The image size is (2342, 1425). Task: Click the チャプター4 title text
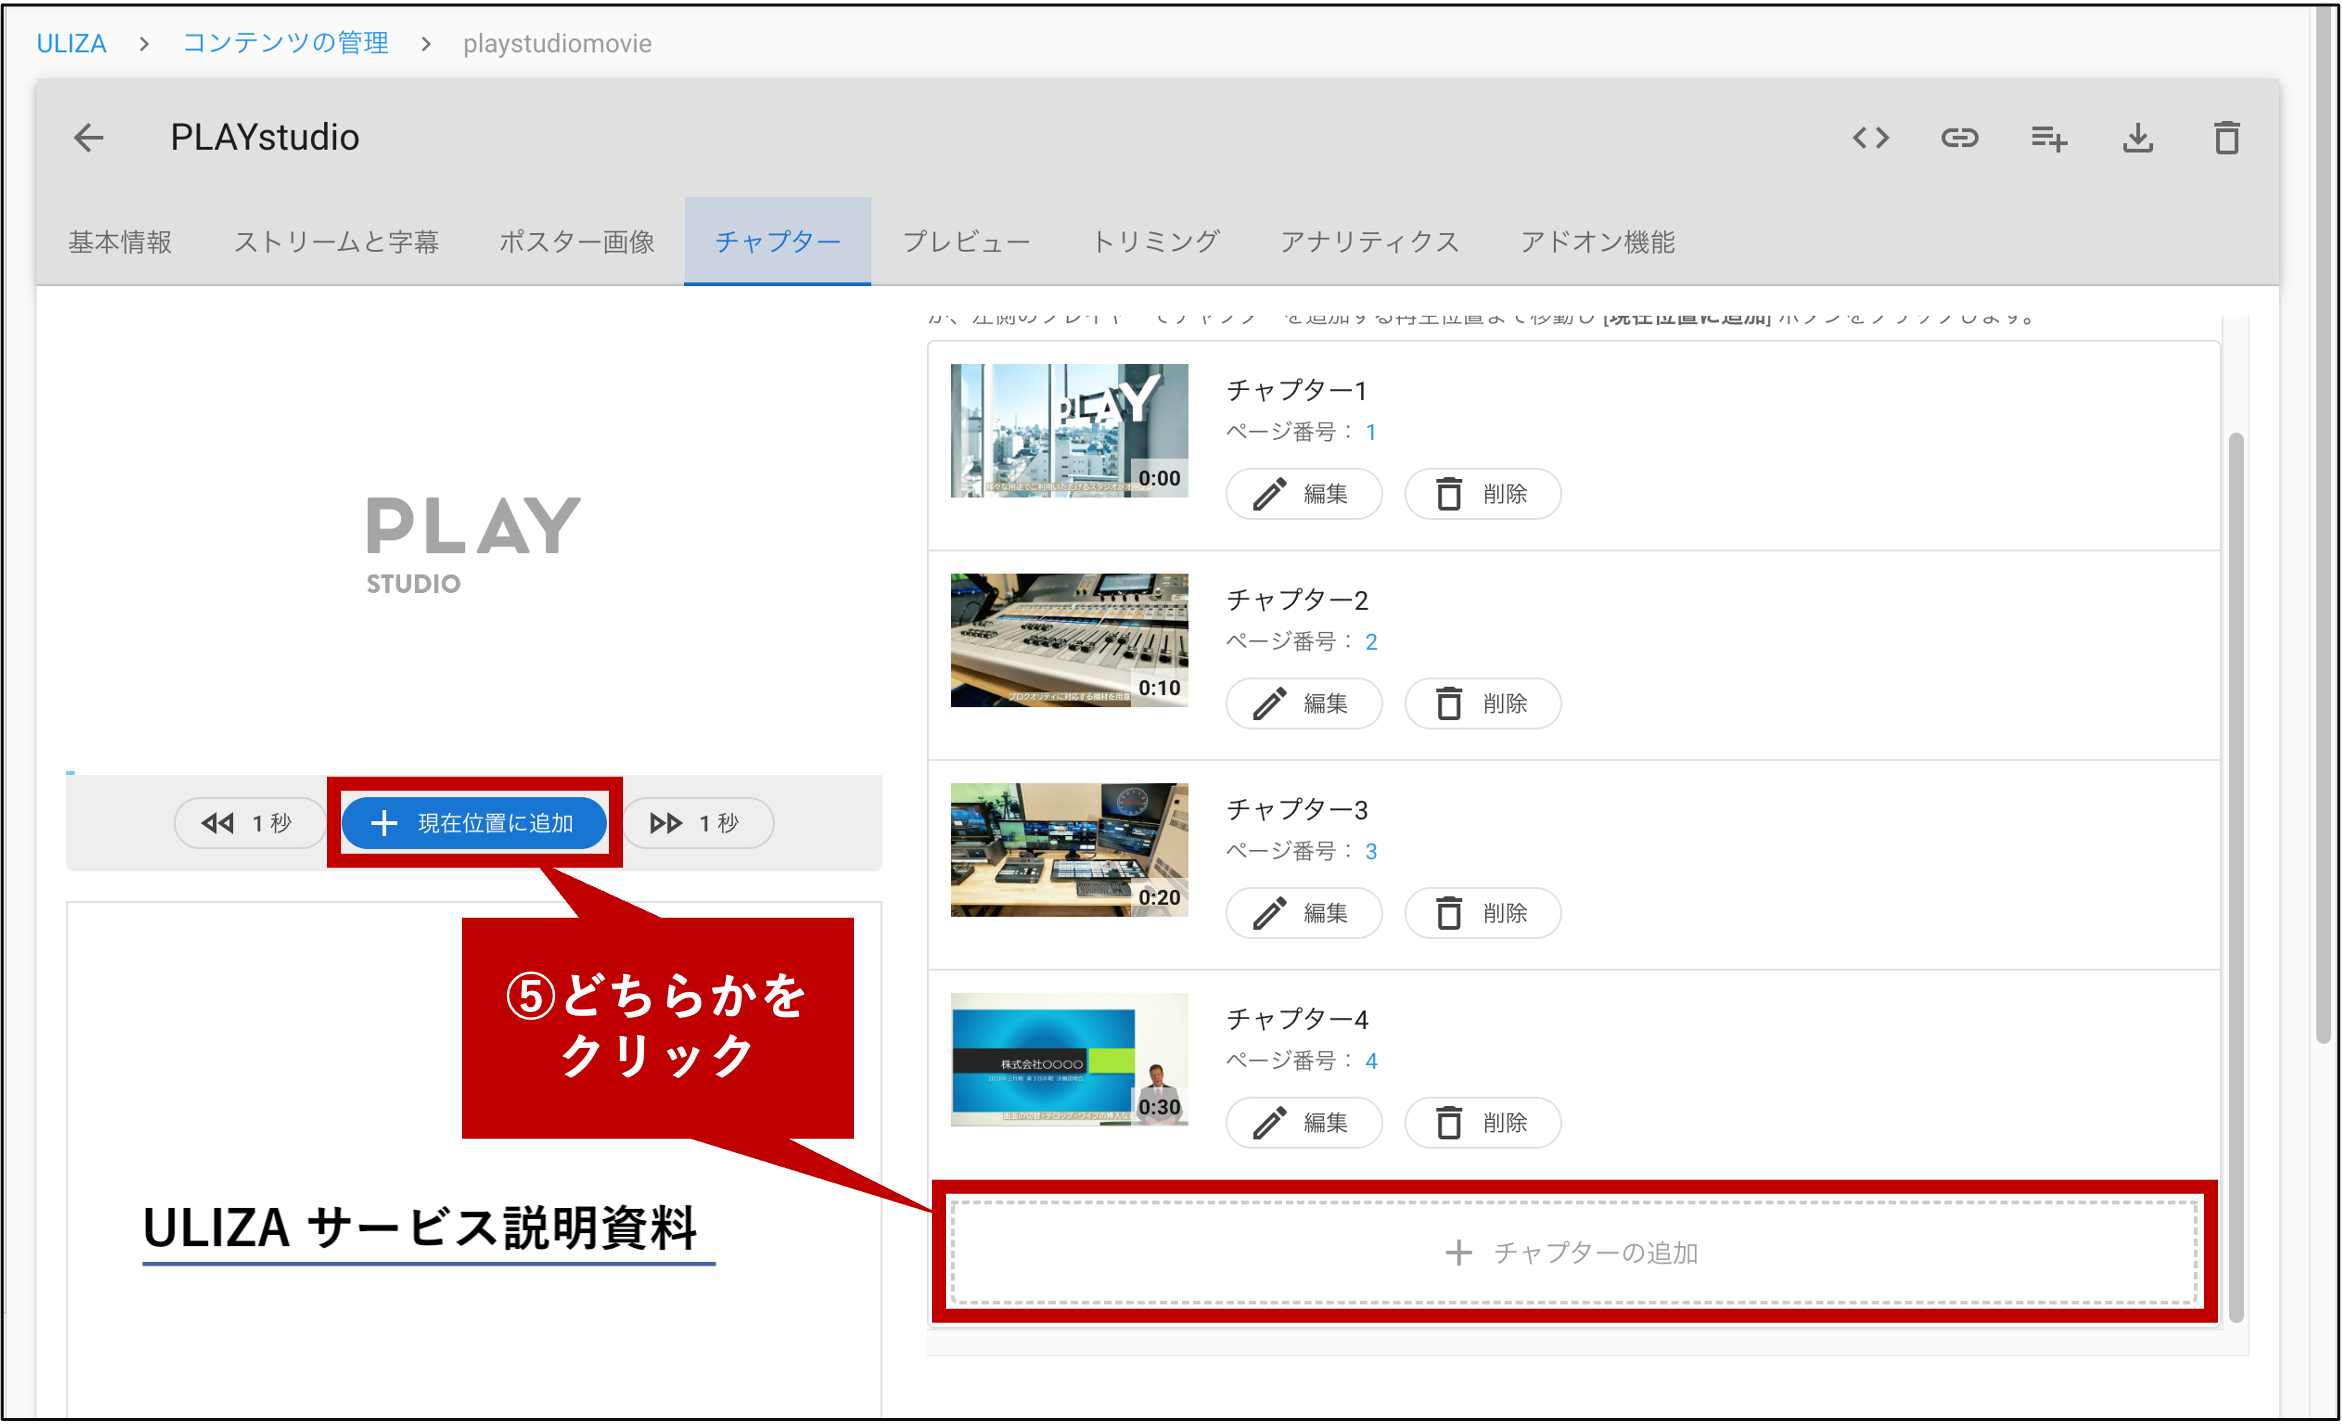1297,1019
